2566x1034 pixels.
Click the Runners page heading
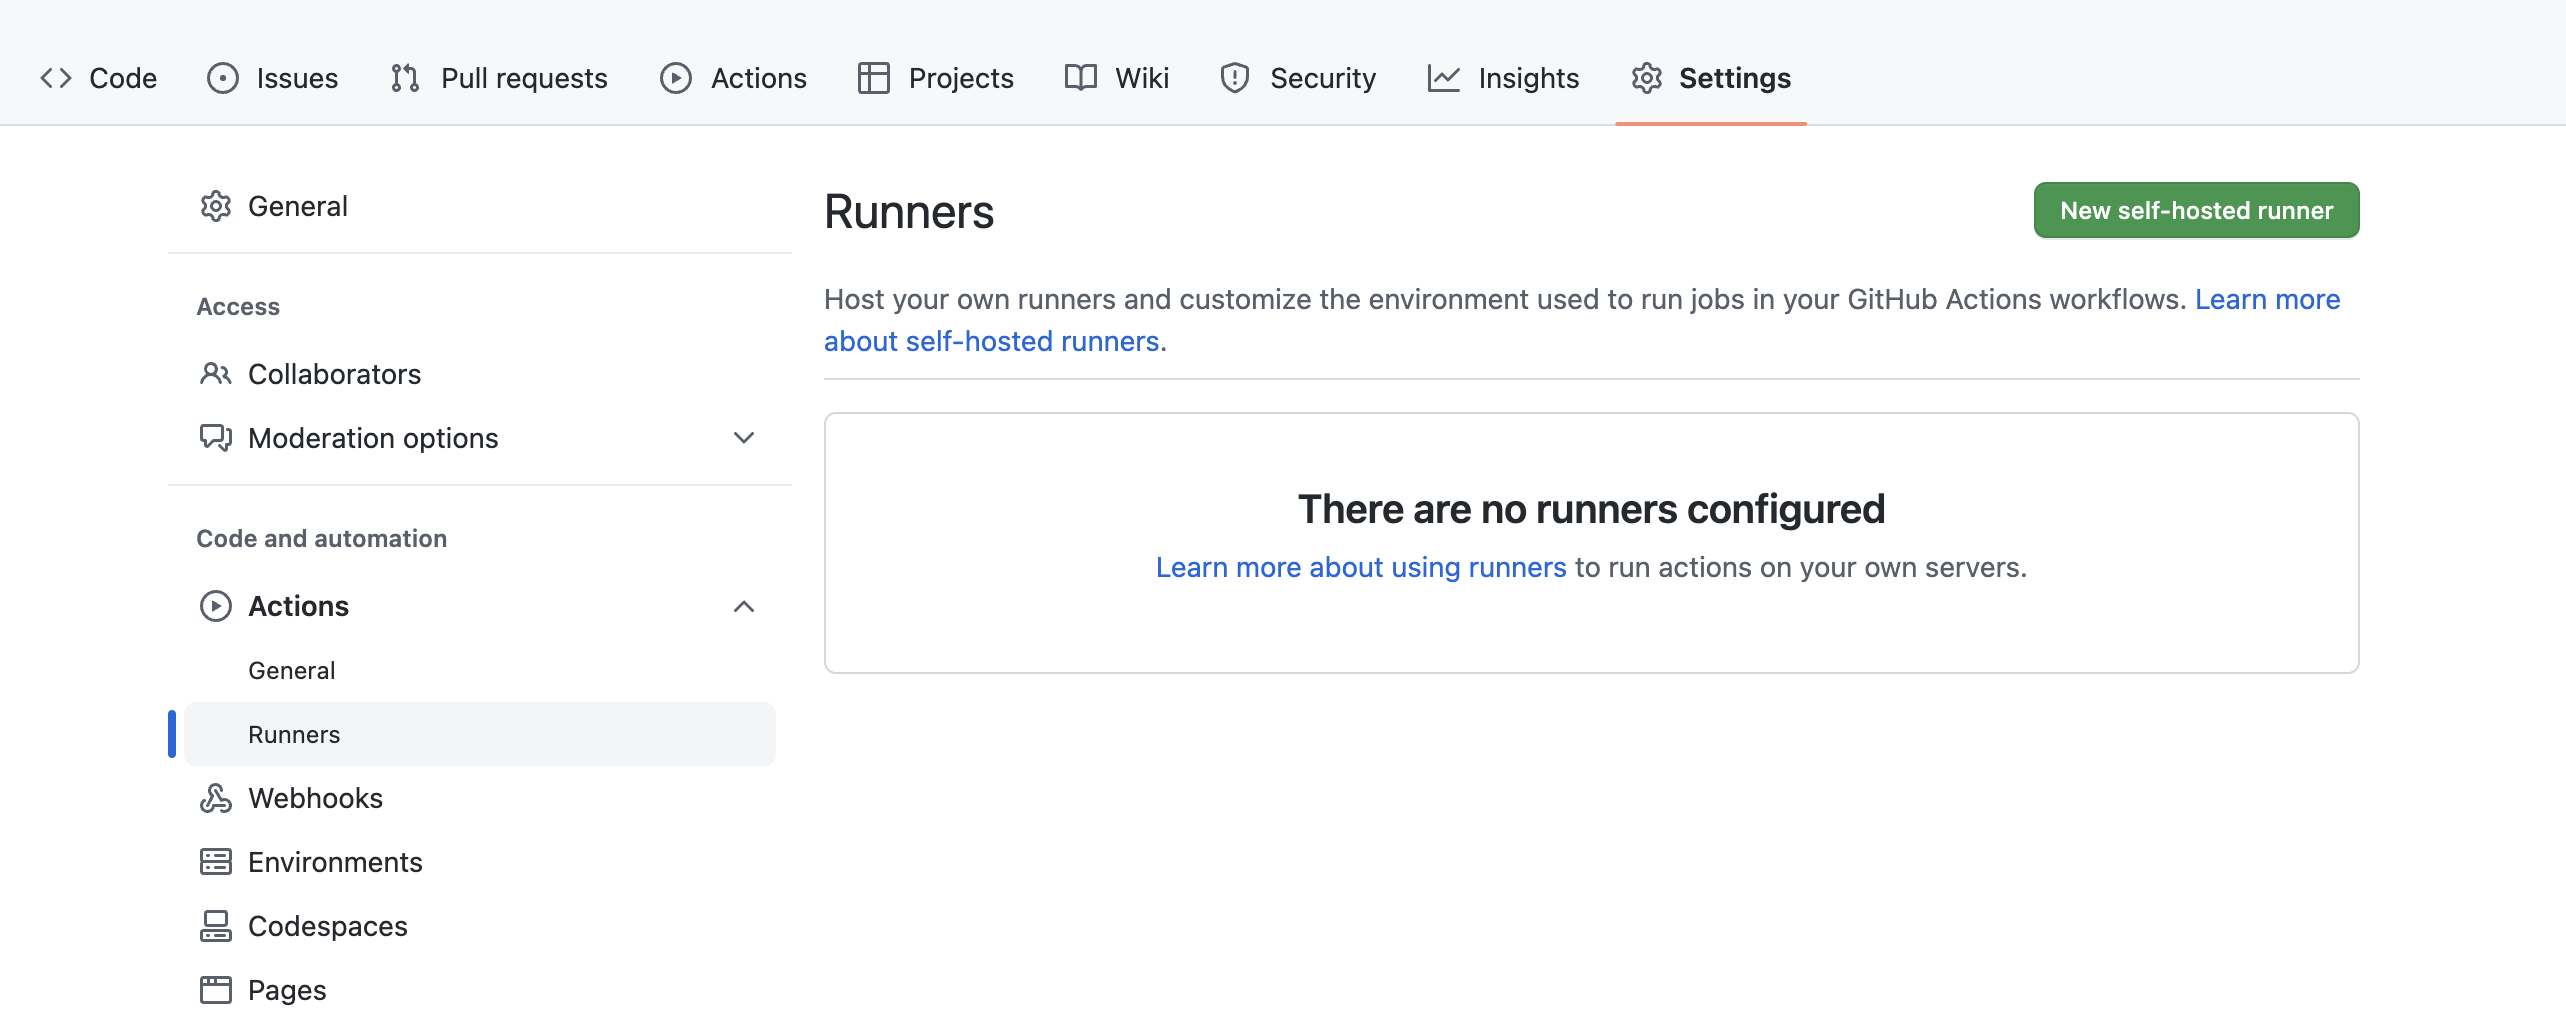(909, 212)
